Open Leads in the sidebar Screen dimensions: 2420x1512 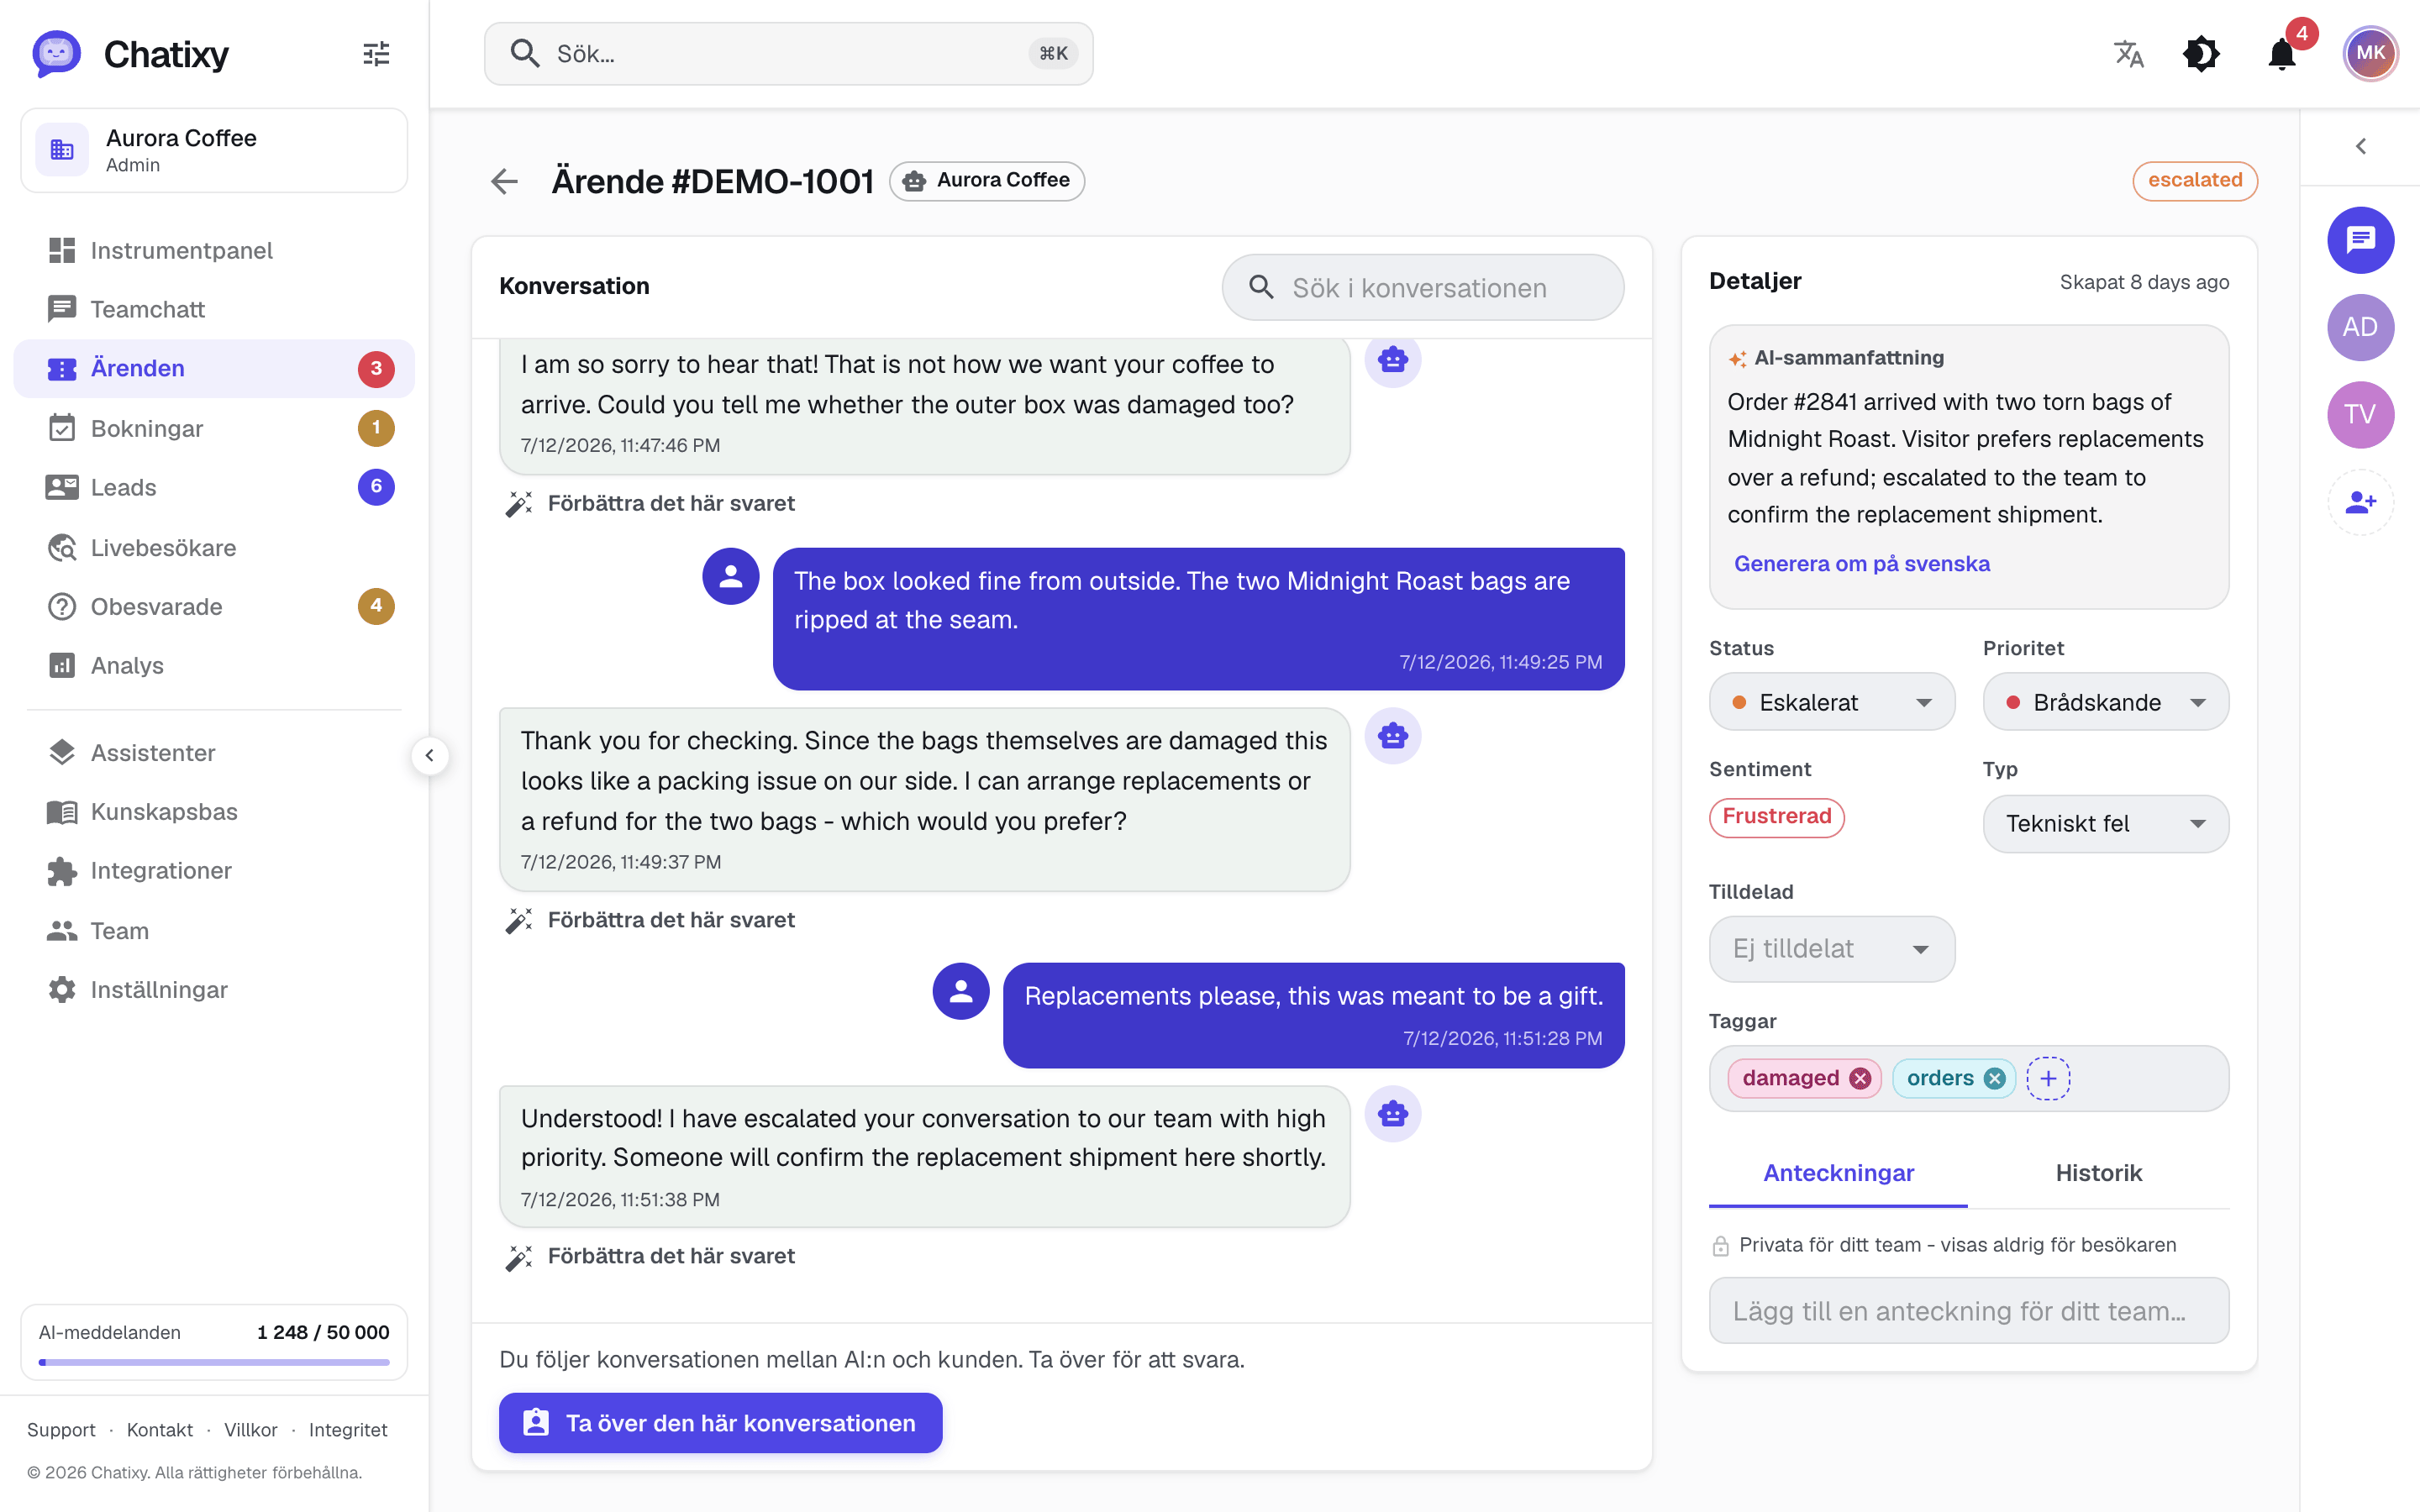pos(214,487)
